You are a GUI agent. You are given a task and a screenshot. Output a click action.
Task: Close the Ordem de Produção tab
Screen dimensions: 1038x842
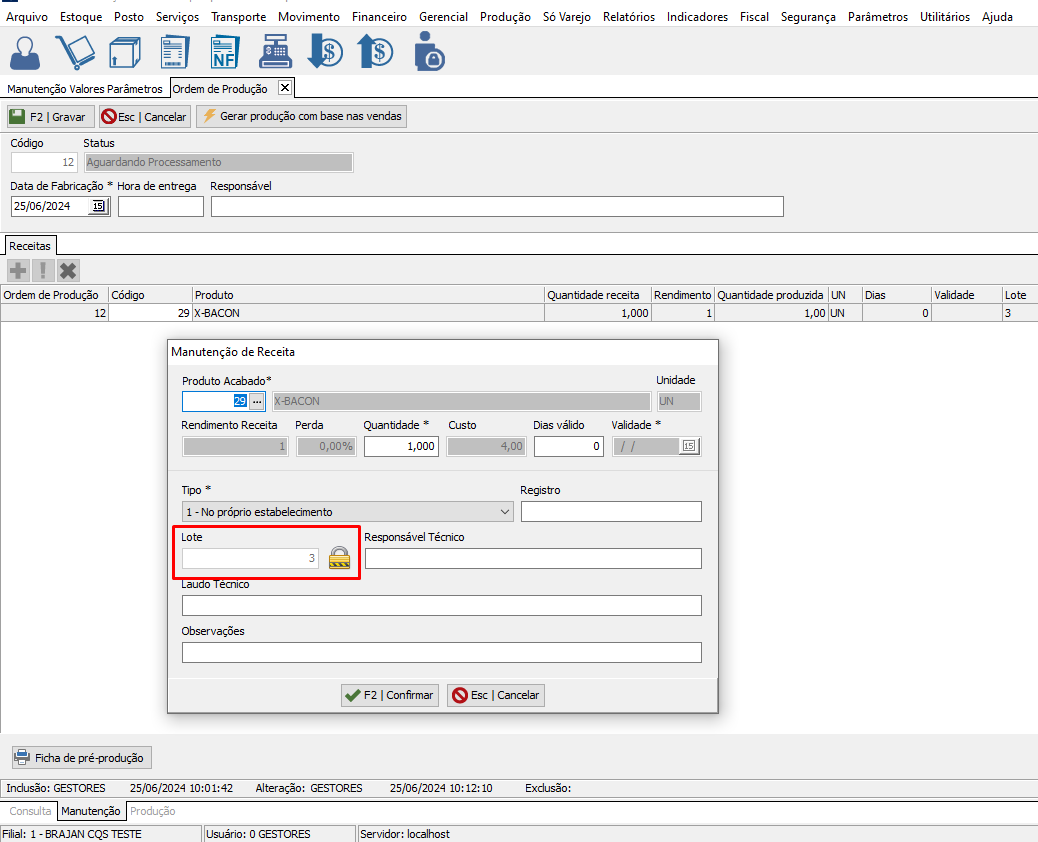(285, 88)
